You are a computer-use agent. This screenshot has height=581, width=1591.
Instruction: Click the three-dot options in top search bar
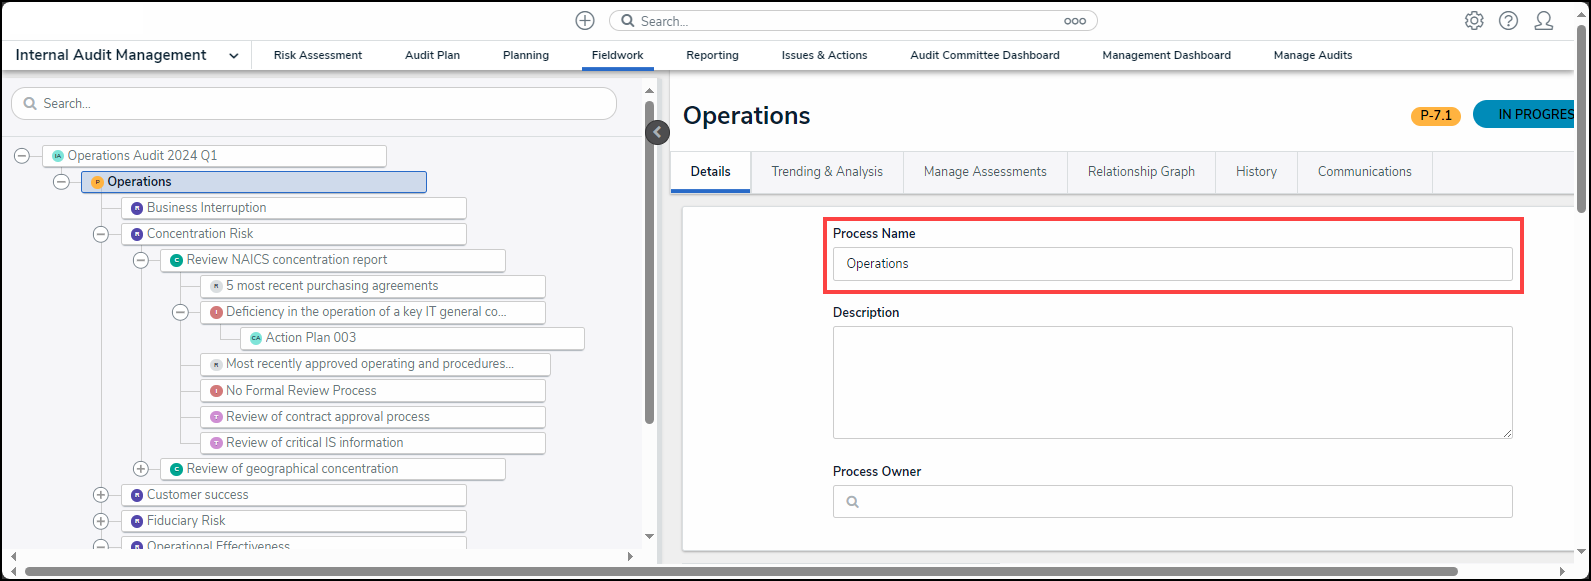1074,21
